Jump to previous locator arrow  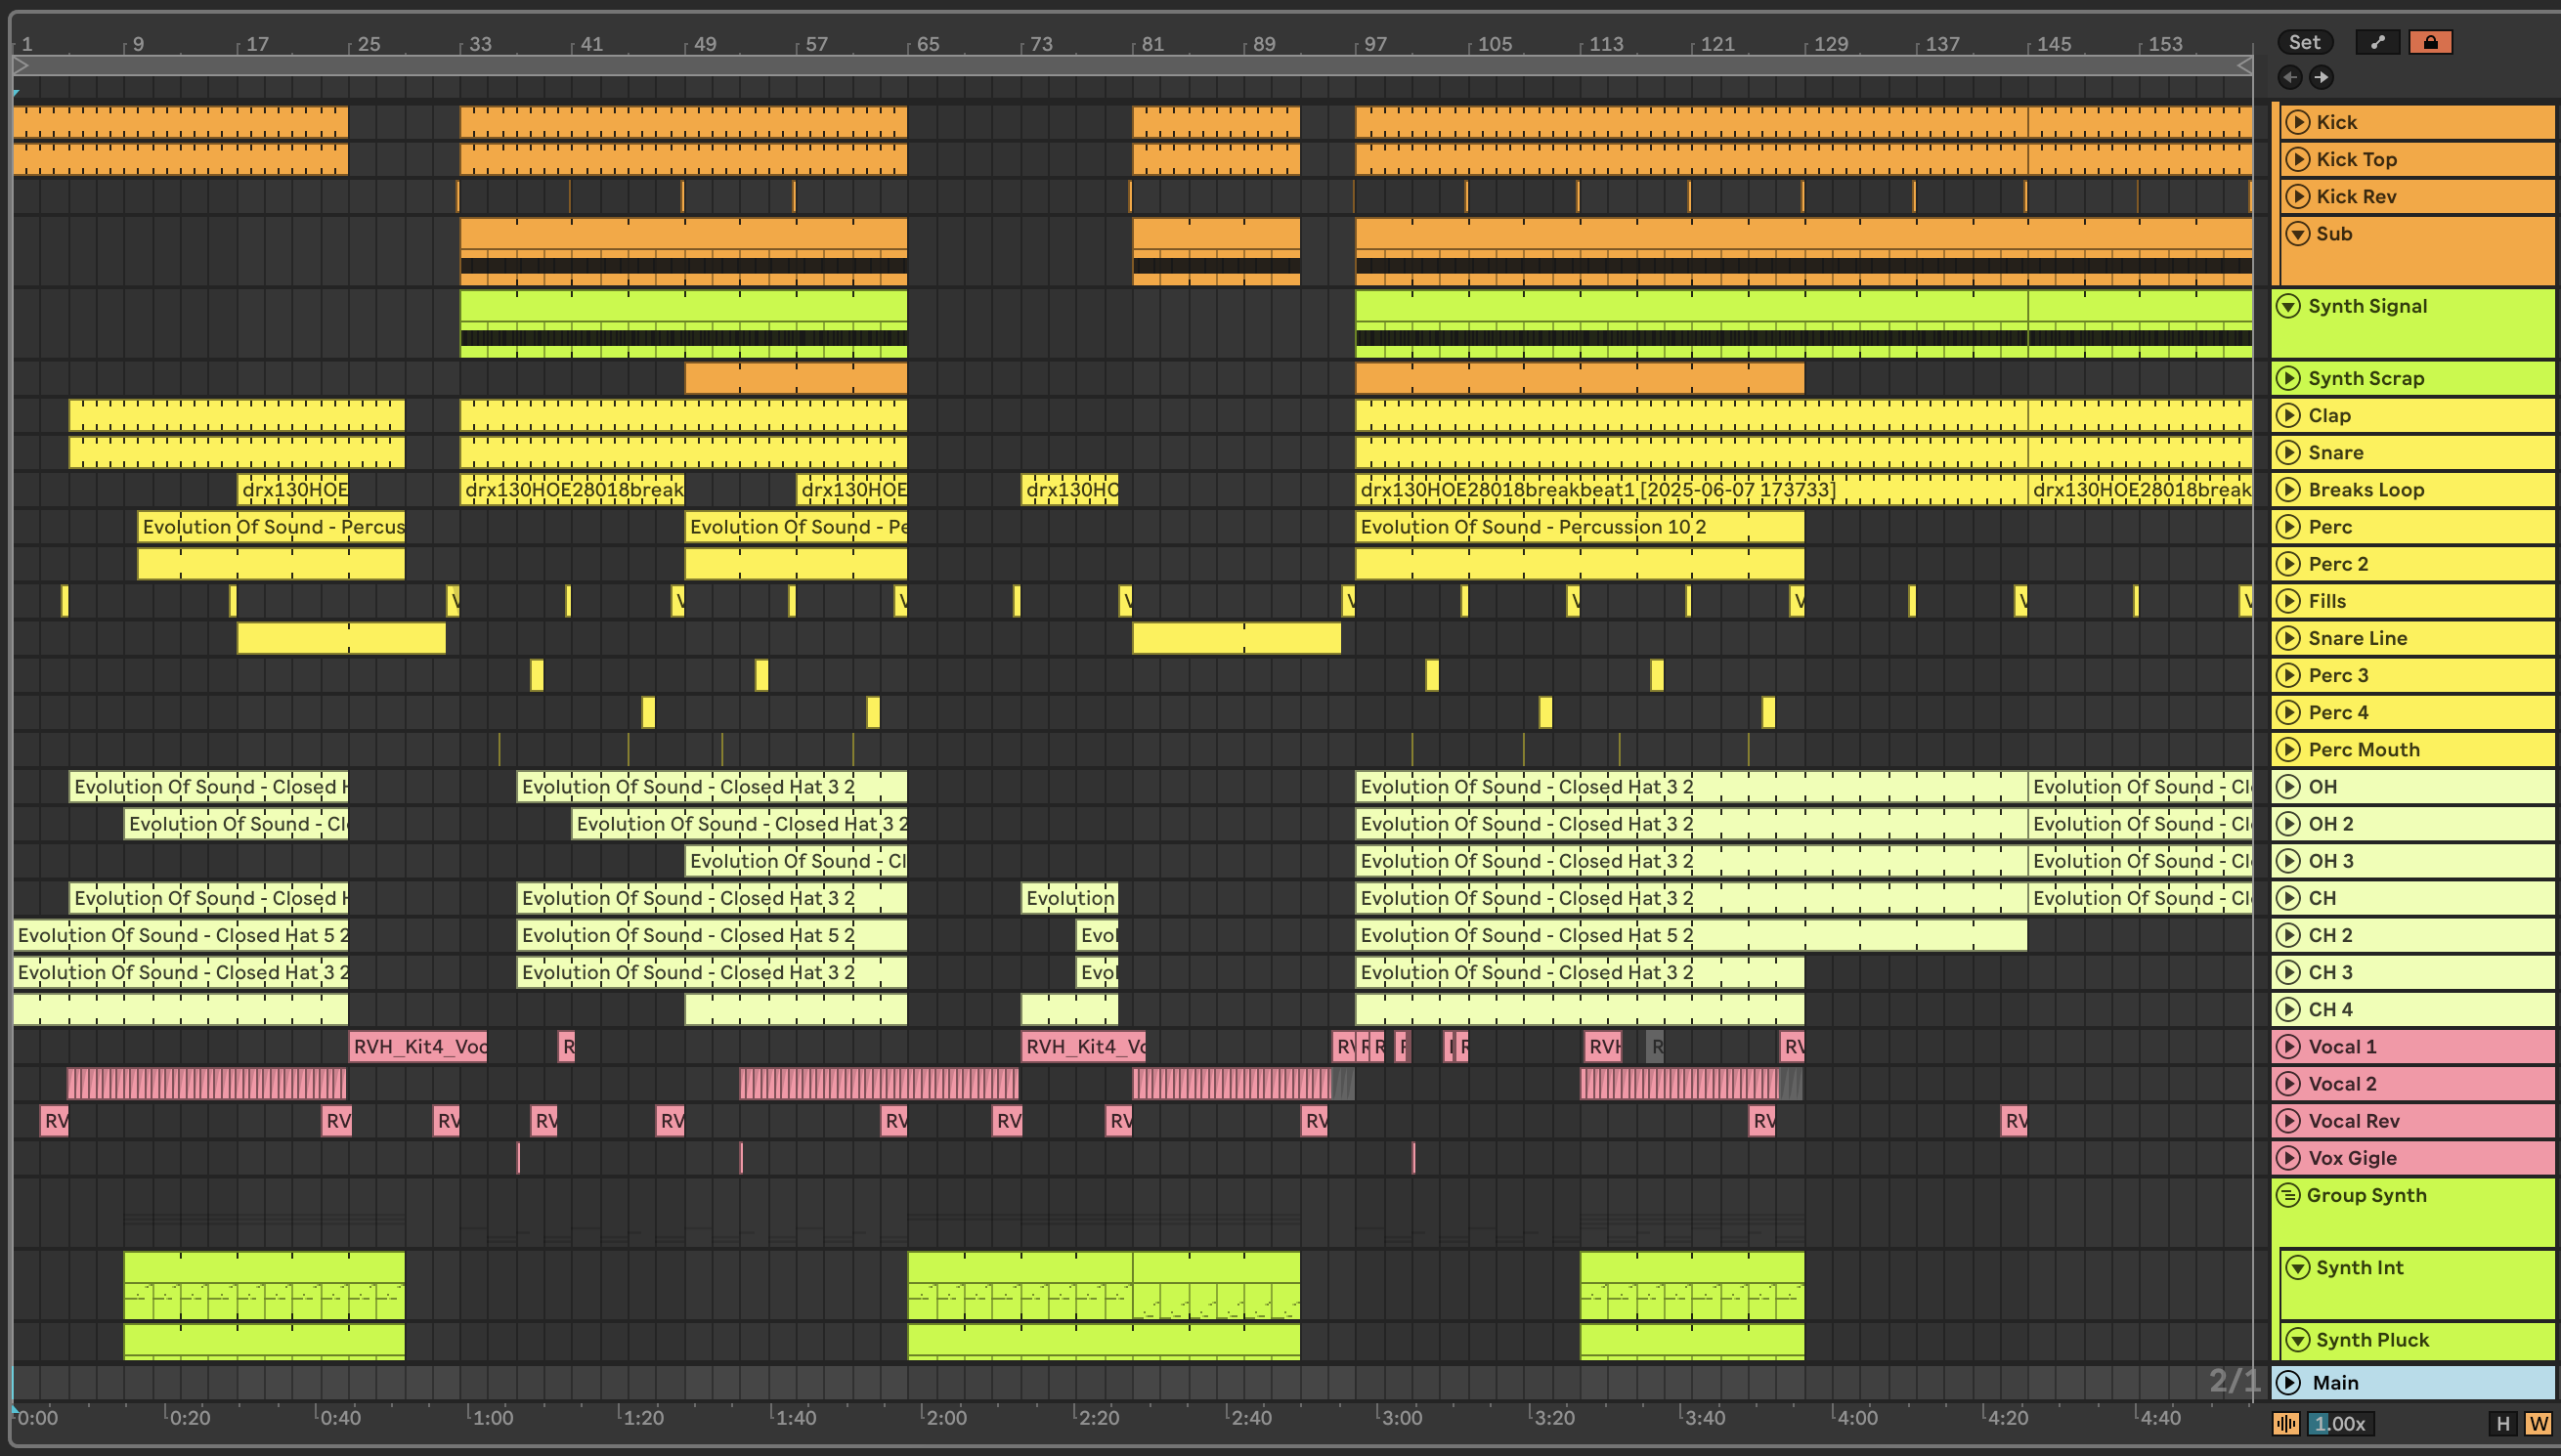(x=2290, y=77)
